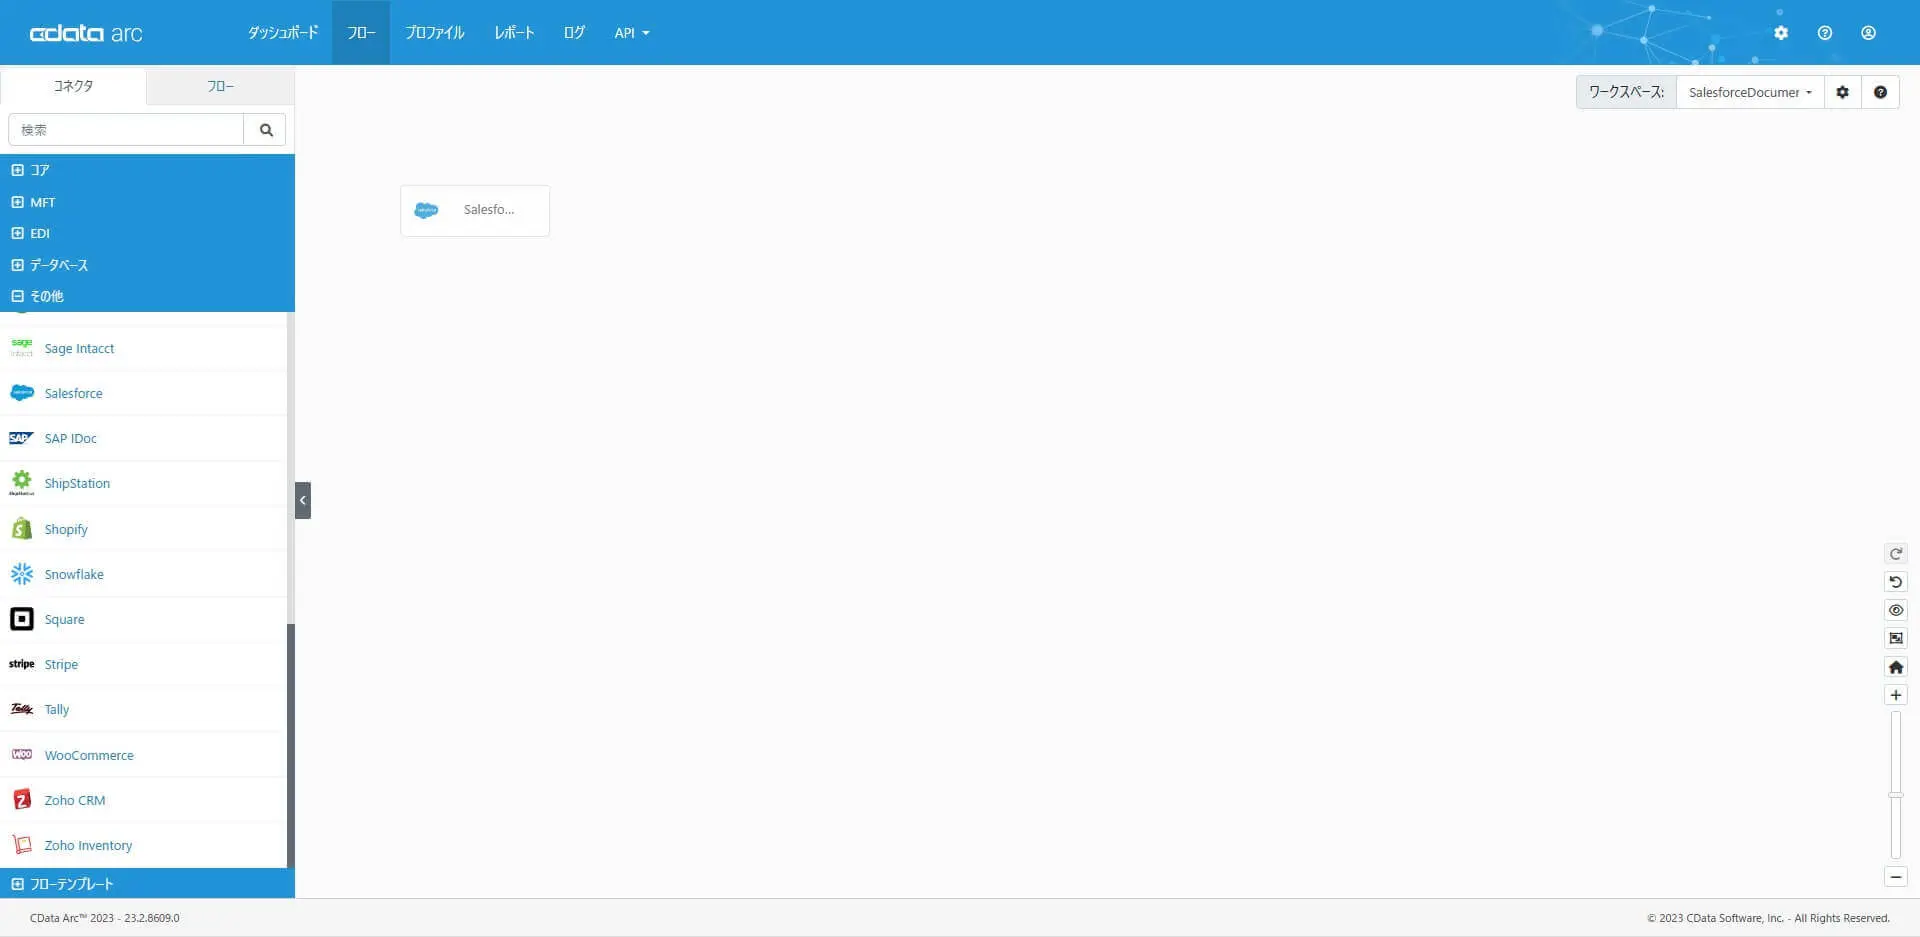Select the Salesfo... connector node on canvas
1920x937 pixels.
click(x=475, y=210)
